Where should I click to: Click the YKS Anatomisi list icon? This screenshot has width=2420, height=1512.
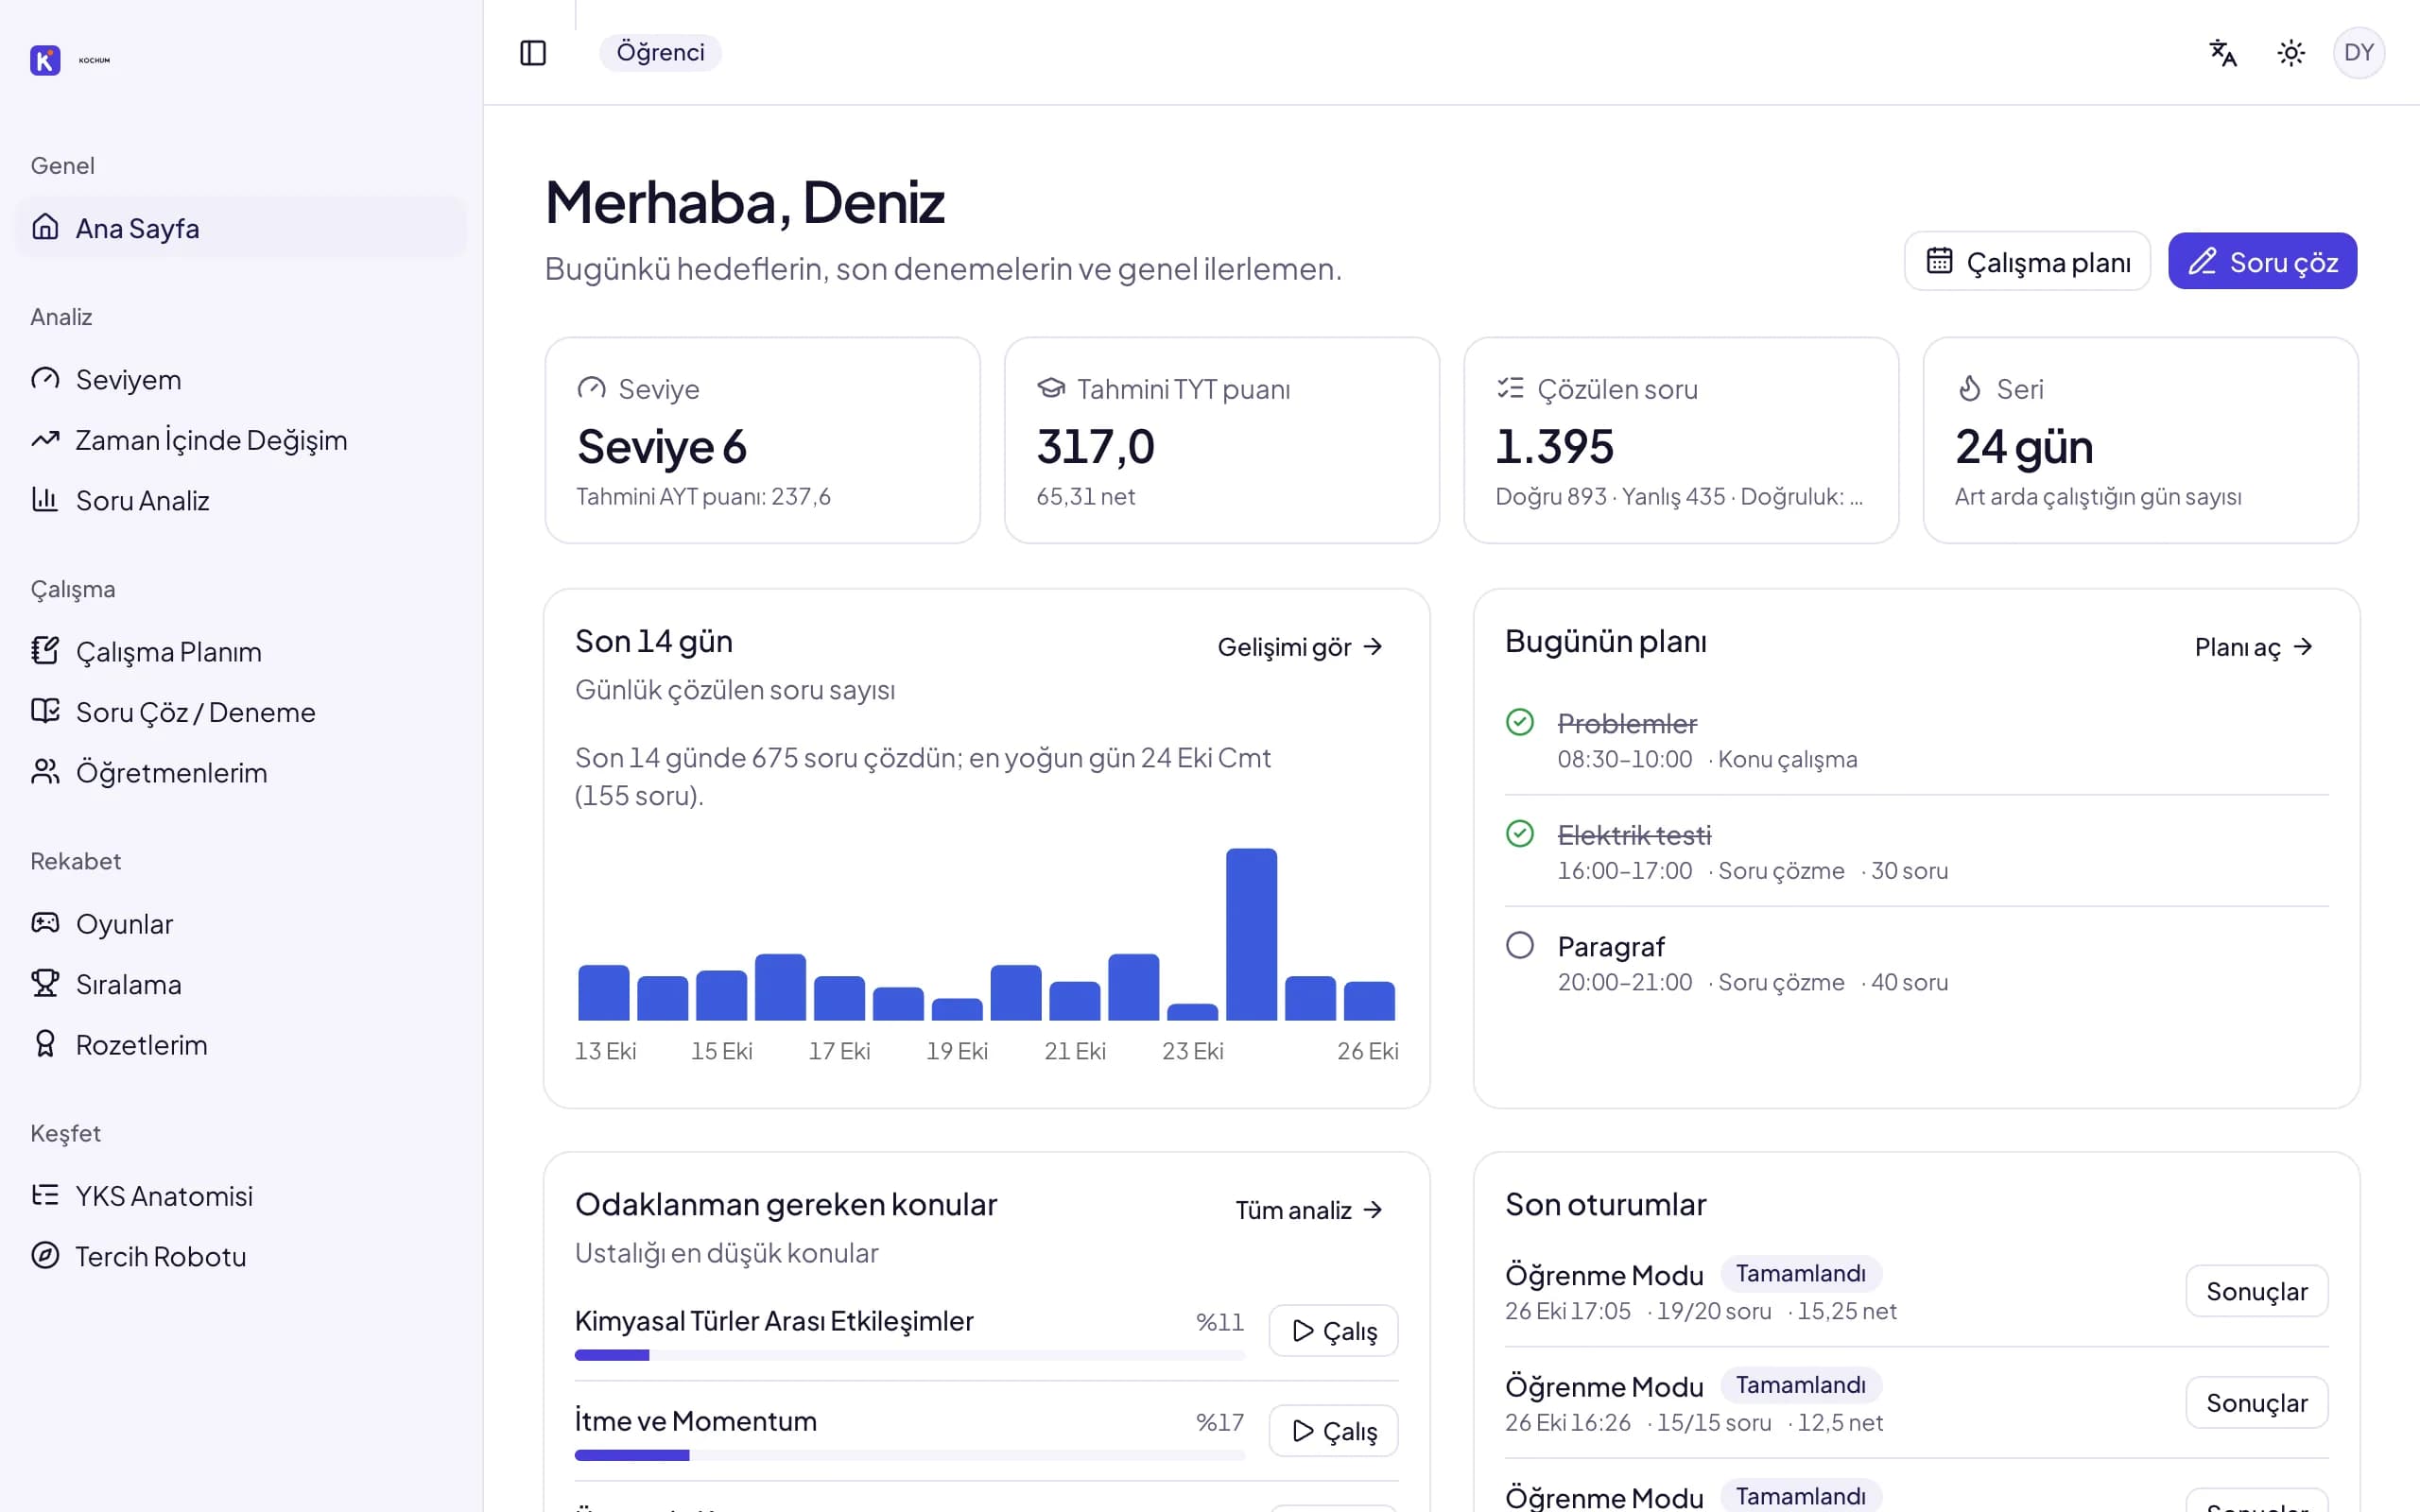click(x=45, y=1195)
